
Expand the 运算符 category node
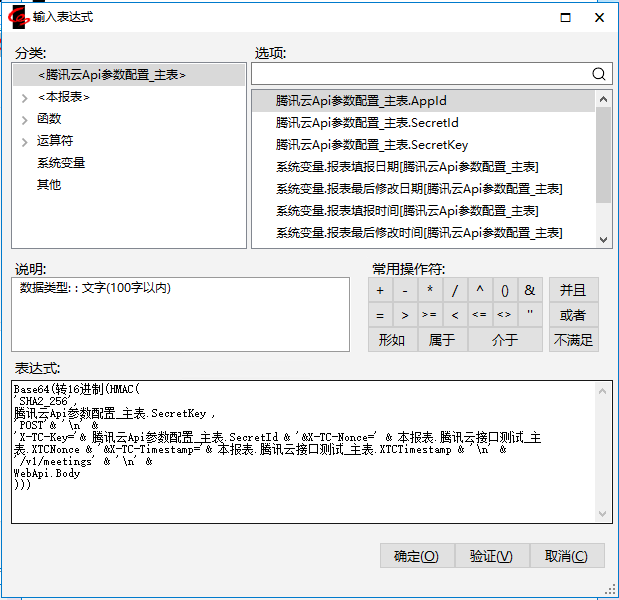[x=24, y=141]
